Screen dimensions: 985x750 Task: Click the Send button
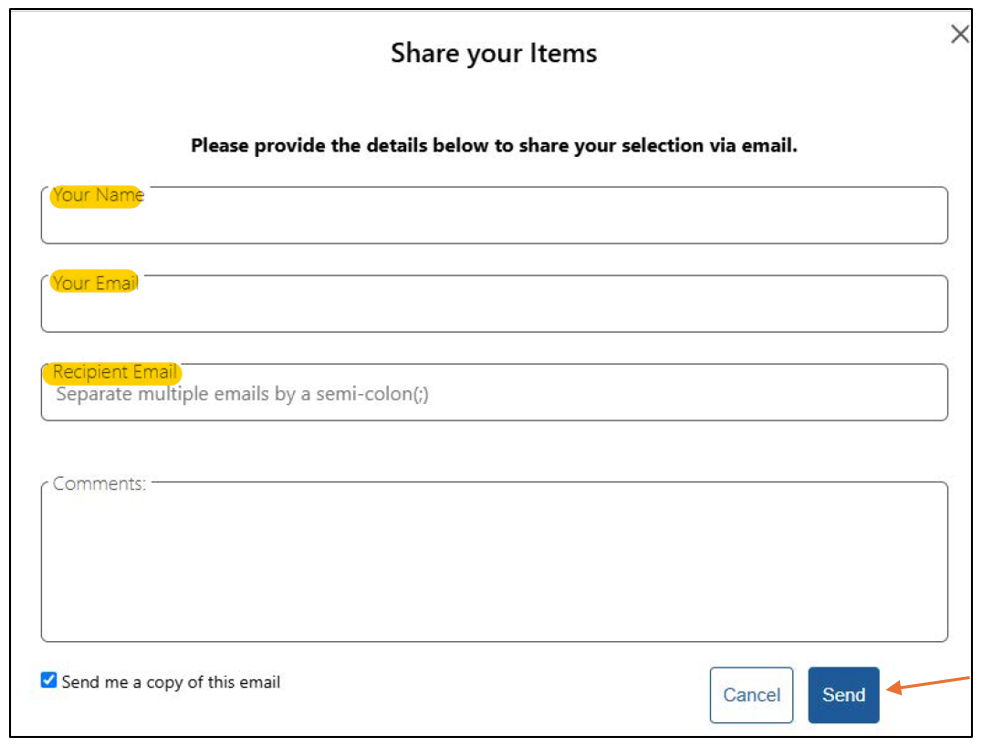pos(843,694)
